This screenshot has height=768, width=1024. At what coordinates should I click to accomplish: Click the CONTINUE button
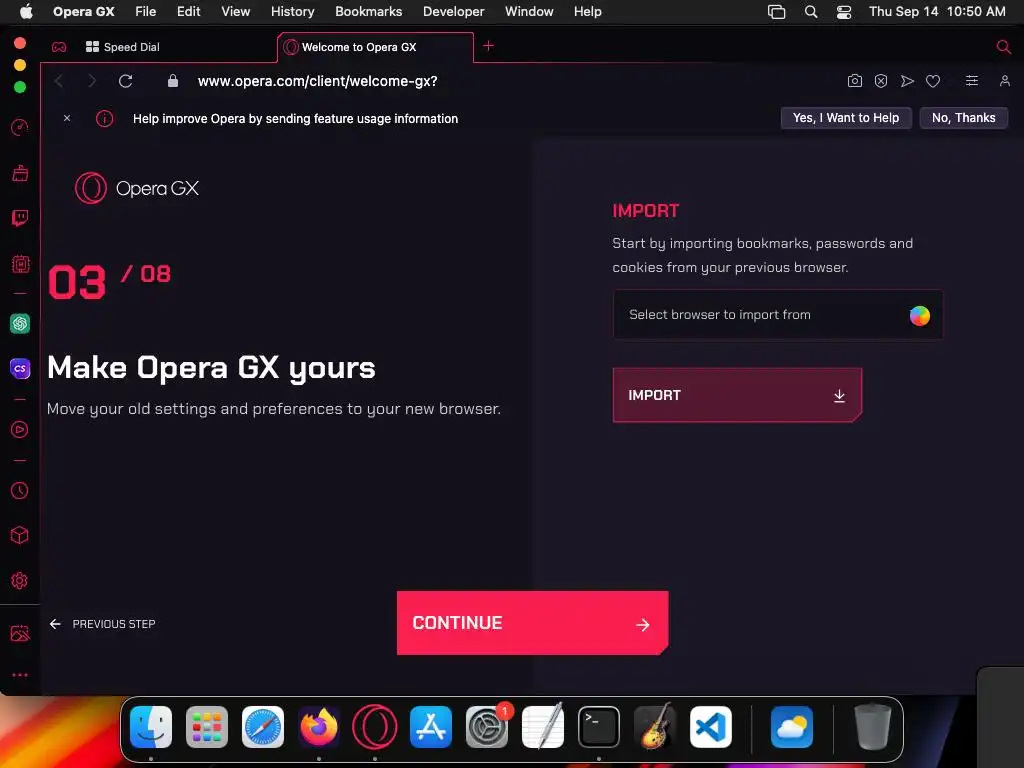532,623
